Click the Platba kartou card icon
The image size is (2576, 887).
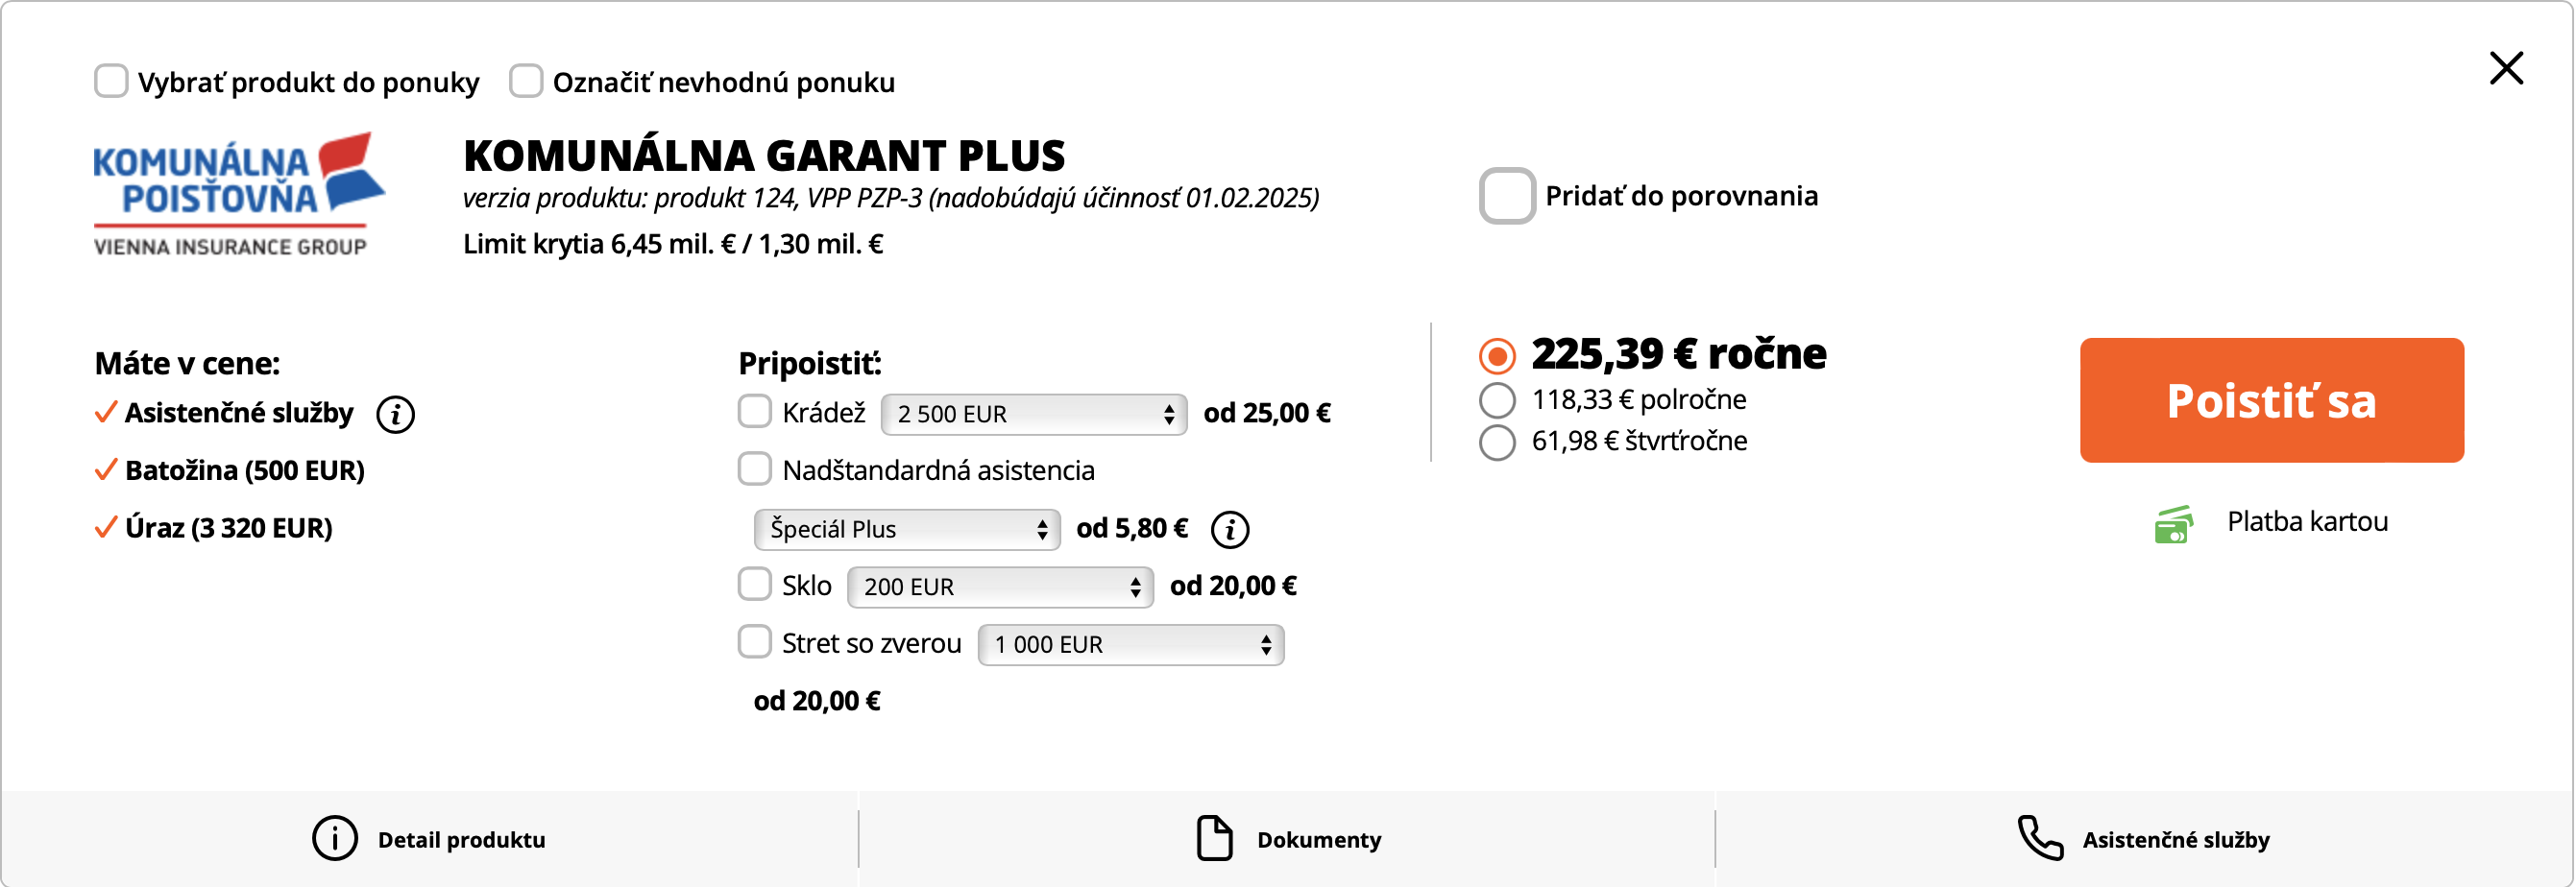[2174, 524]
